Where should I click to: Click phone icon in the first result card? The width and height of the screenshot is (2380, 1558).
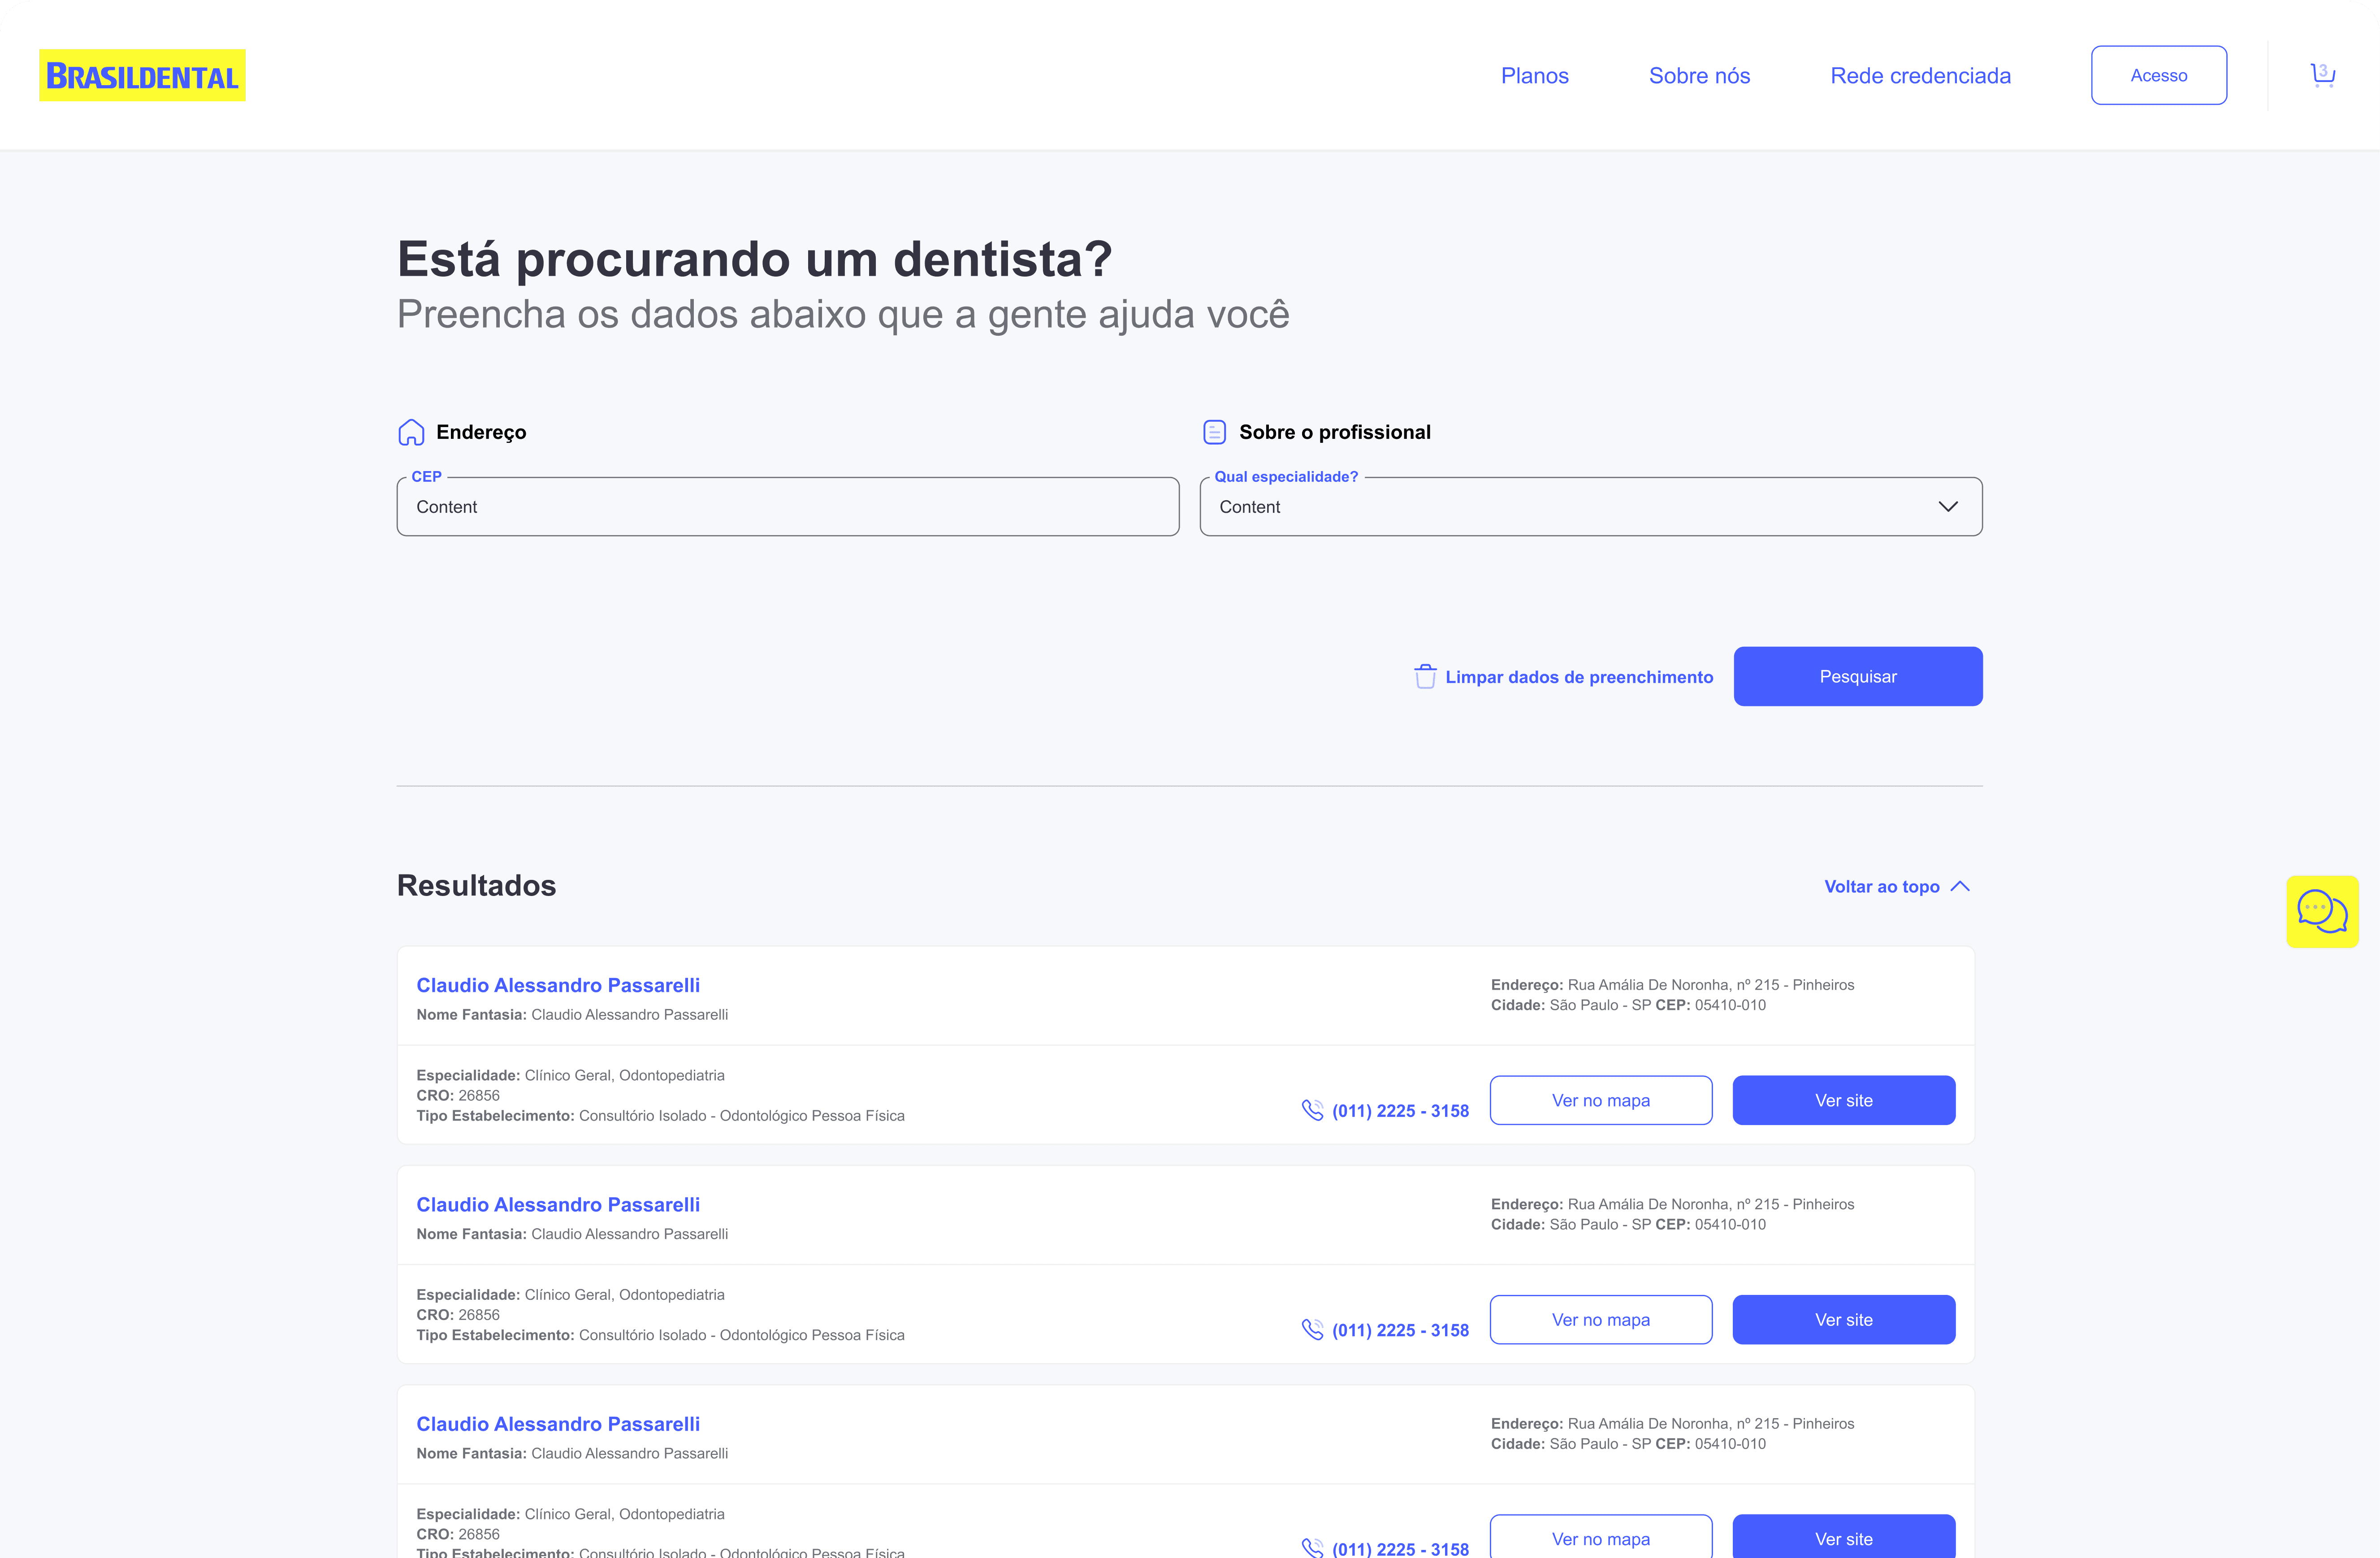1312,1110
